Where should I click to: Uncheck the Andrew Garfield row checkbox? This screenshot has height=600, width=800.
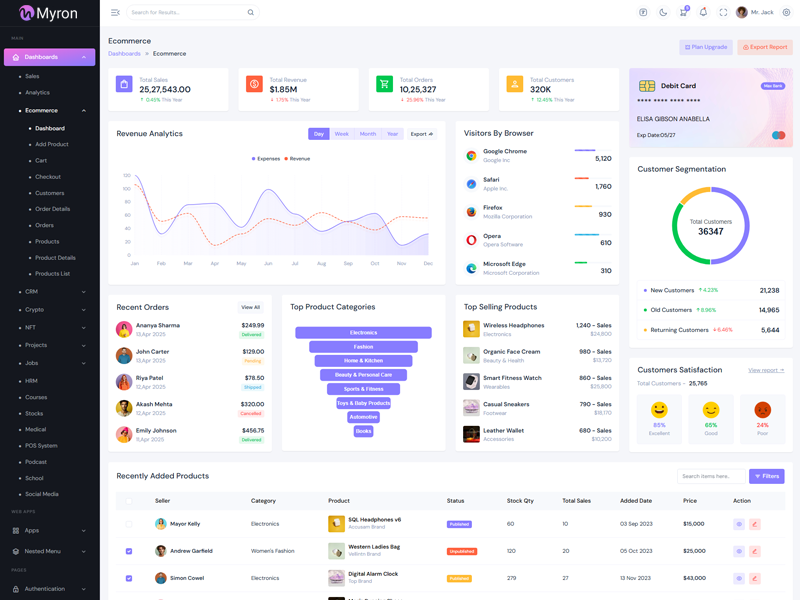click(128, 551)
